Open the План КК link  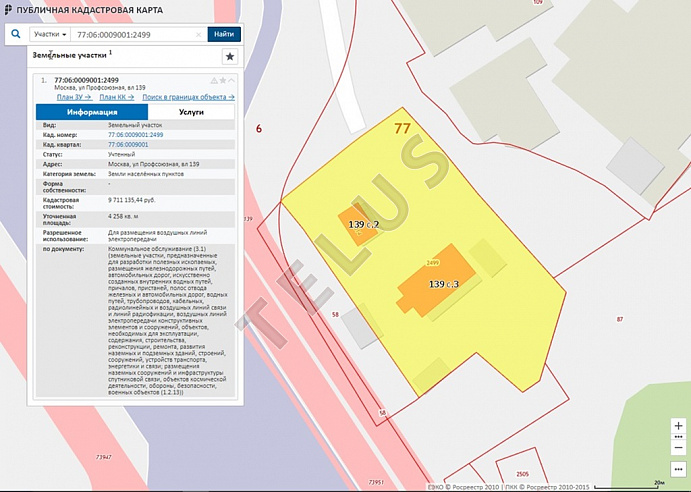[117, 97]
